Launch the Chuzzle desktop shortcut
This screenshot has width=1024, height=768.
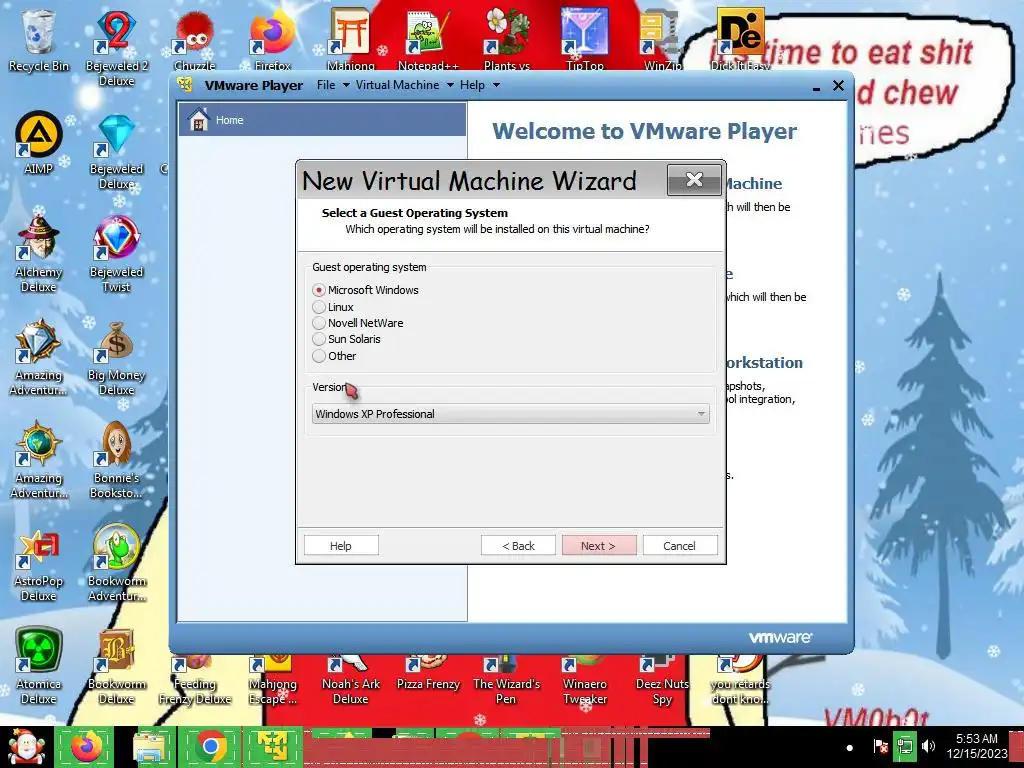pos(195,40)
